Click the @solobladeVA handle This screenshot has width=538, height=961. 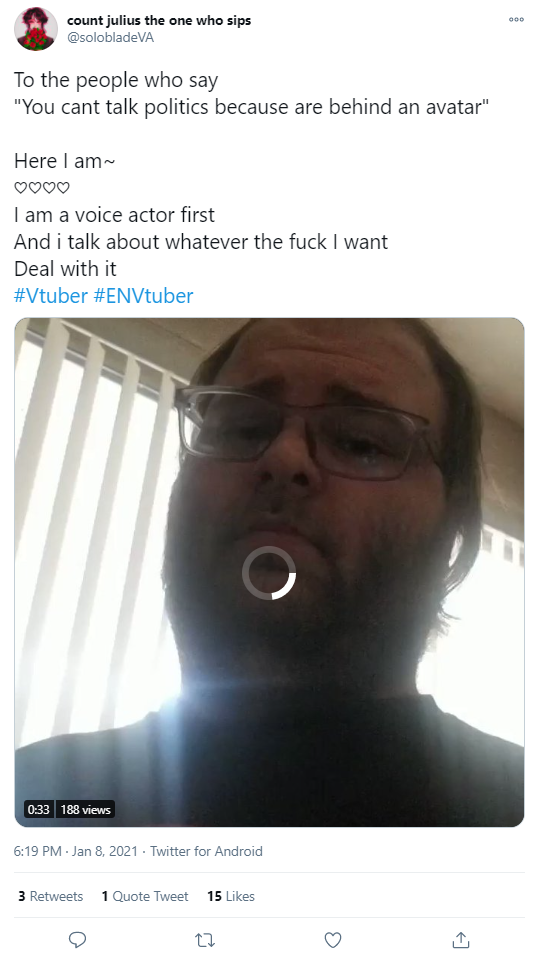pos(110,37)
